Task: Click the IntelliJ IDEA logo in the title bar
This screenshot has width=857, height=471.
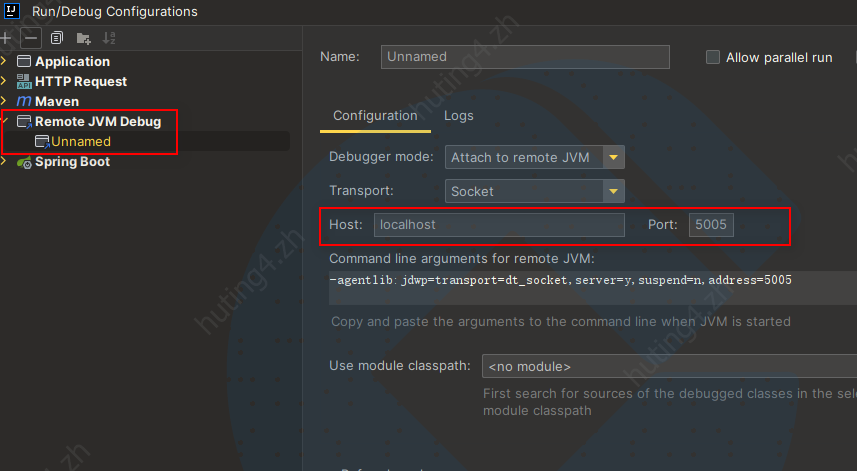Action: pyautogui.click(x=11, y=11)
